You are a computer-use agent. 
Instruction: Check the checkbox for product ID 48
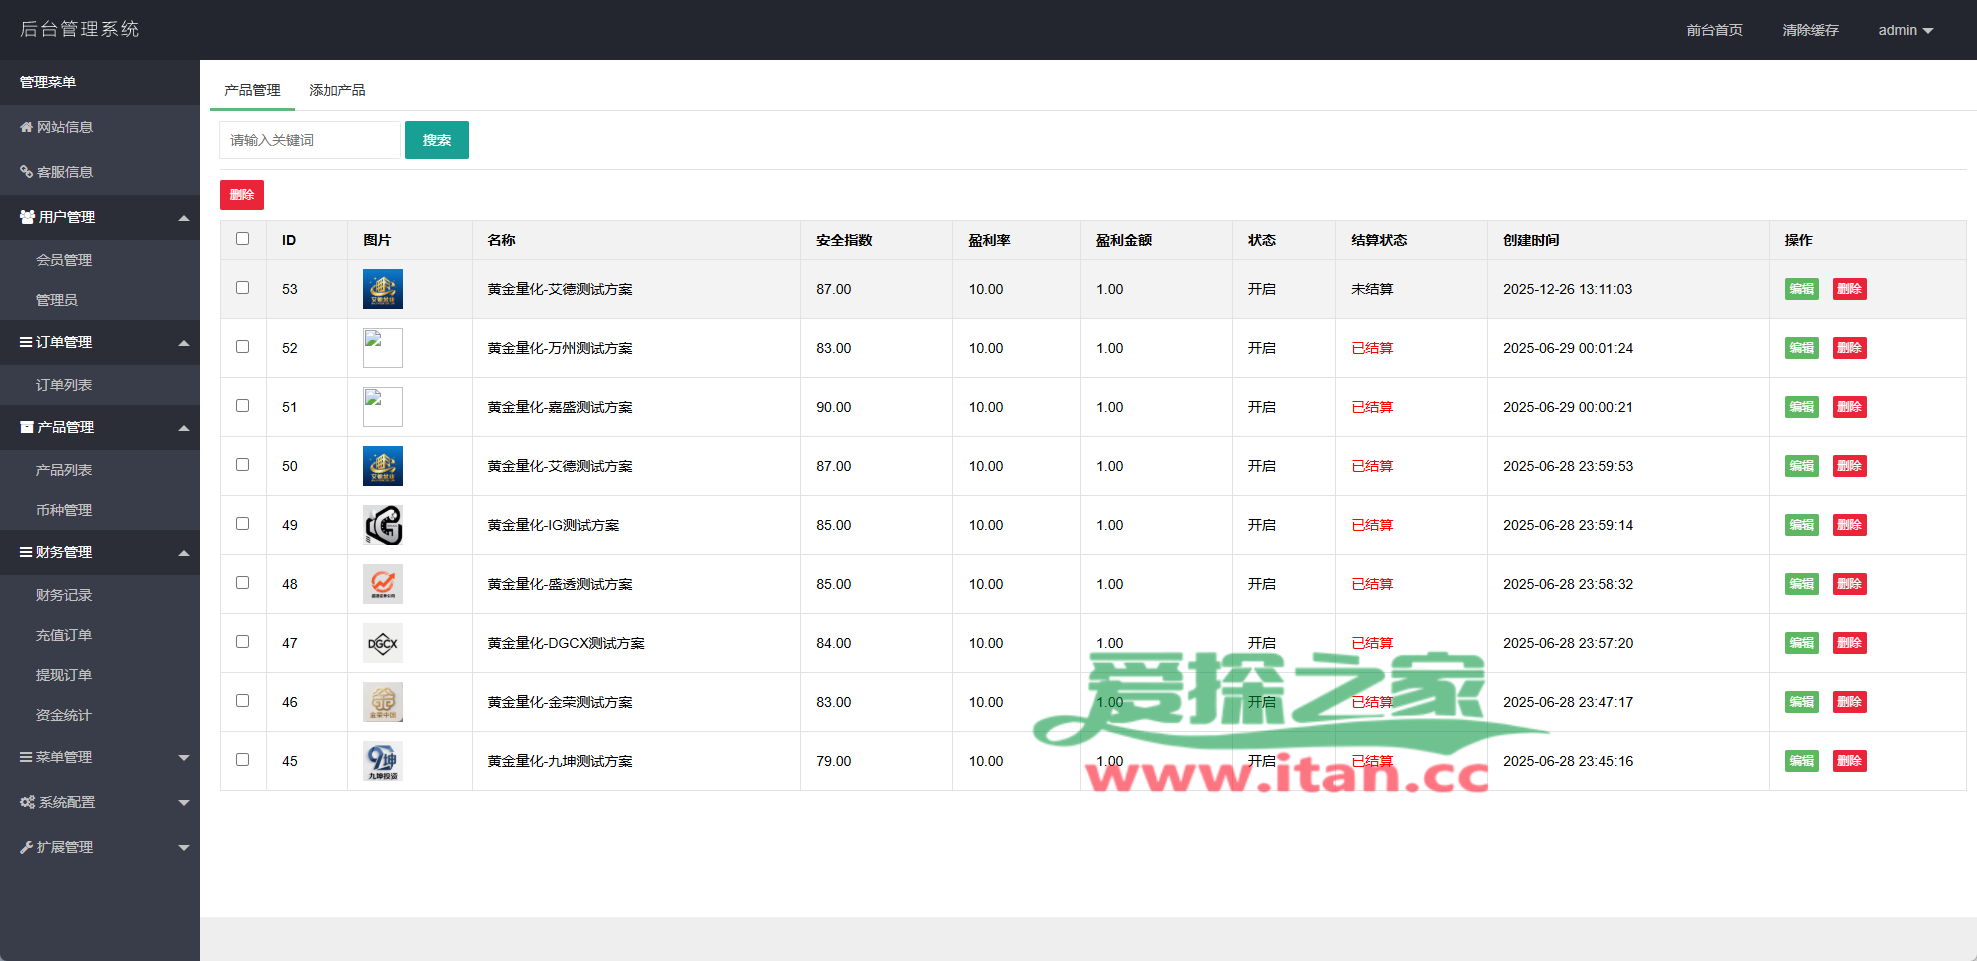(x=242, y=583)
